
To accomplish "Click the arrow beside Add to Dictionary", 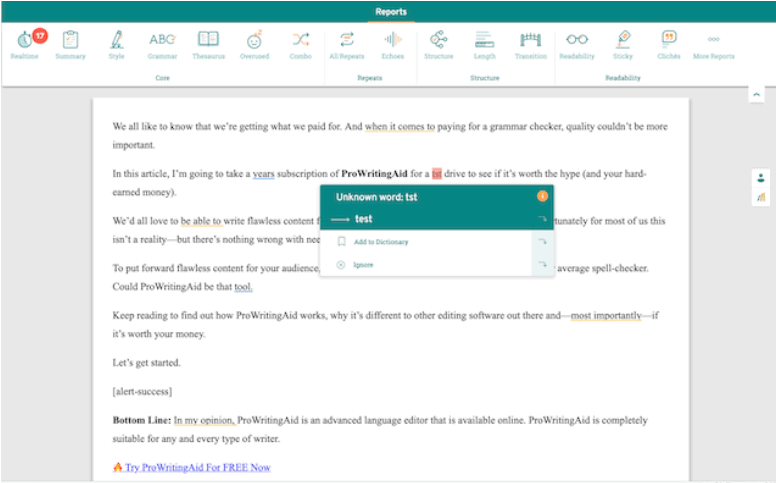I will click(x=542, y=242).
